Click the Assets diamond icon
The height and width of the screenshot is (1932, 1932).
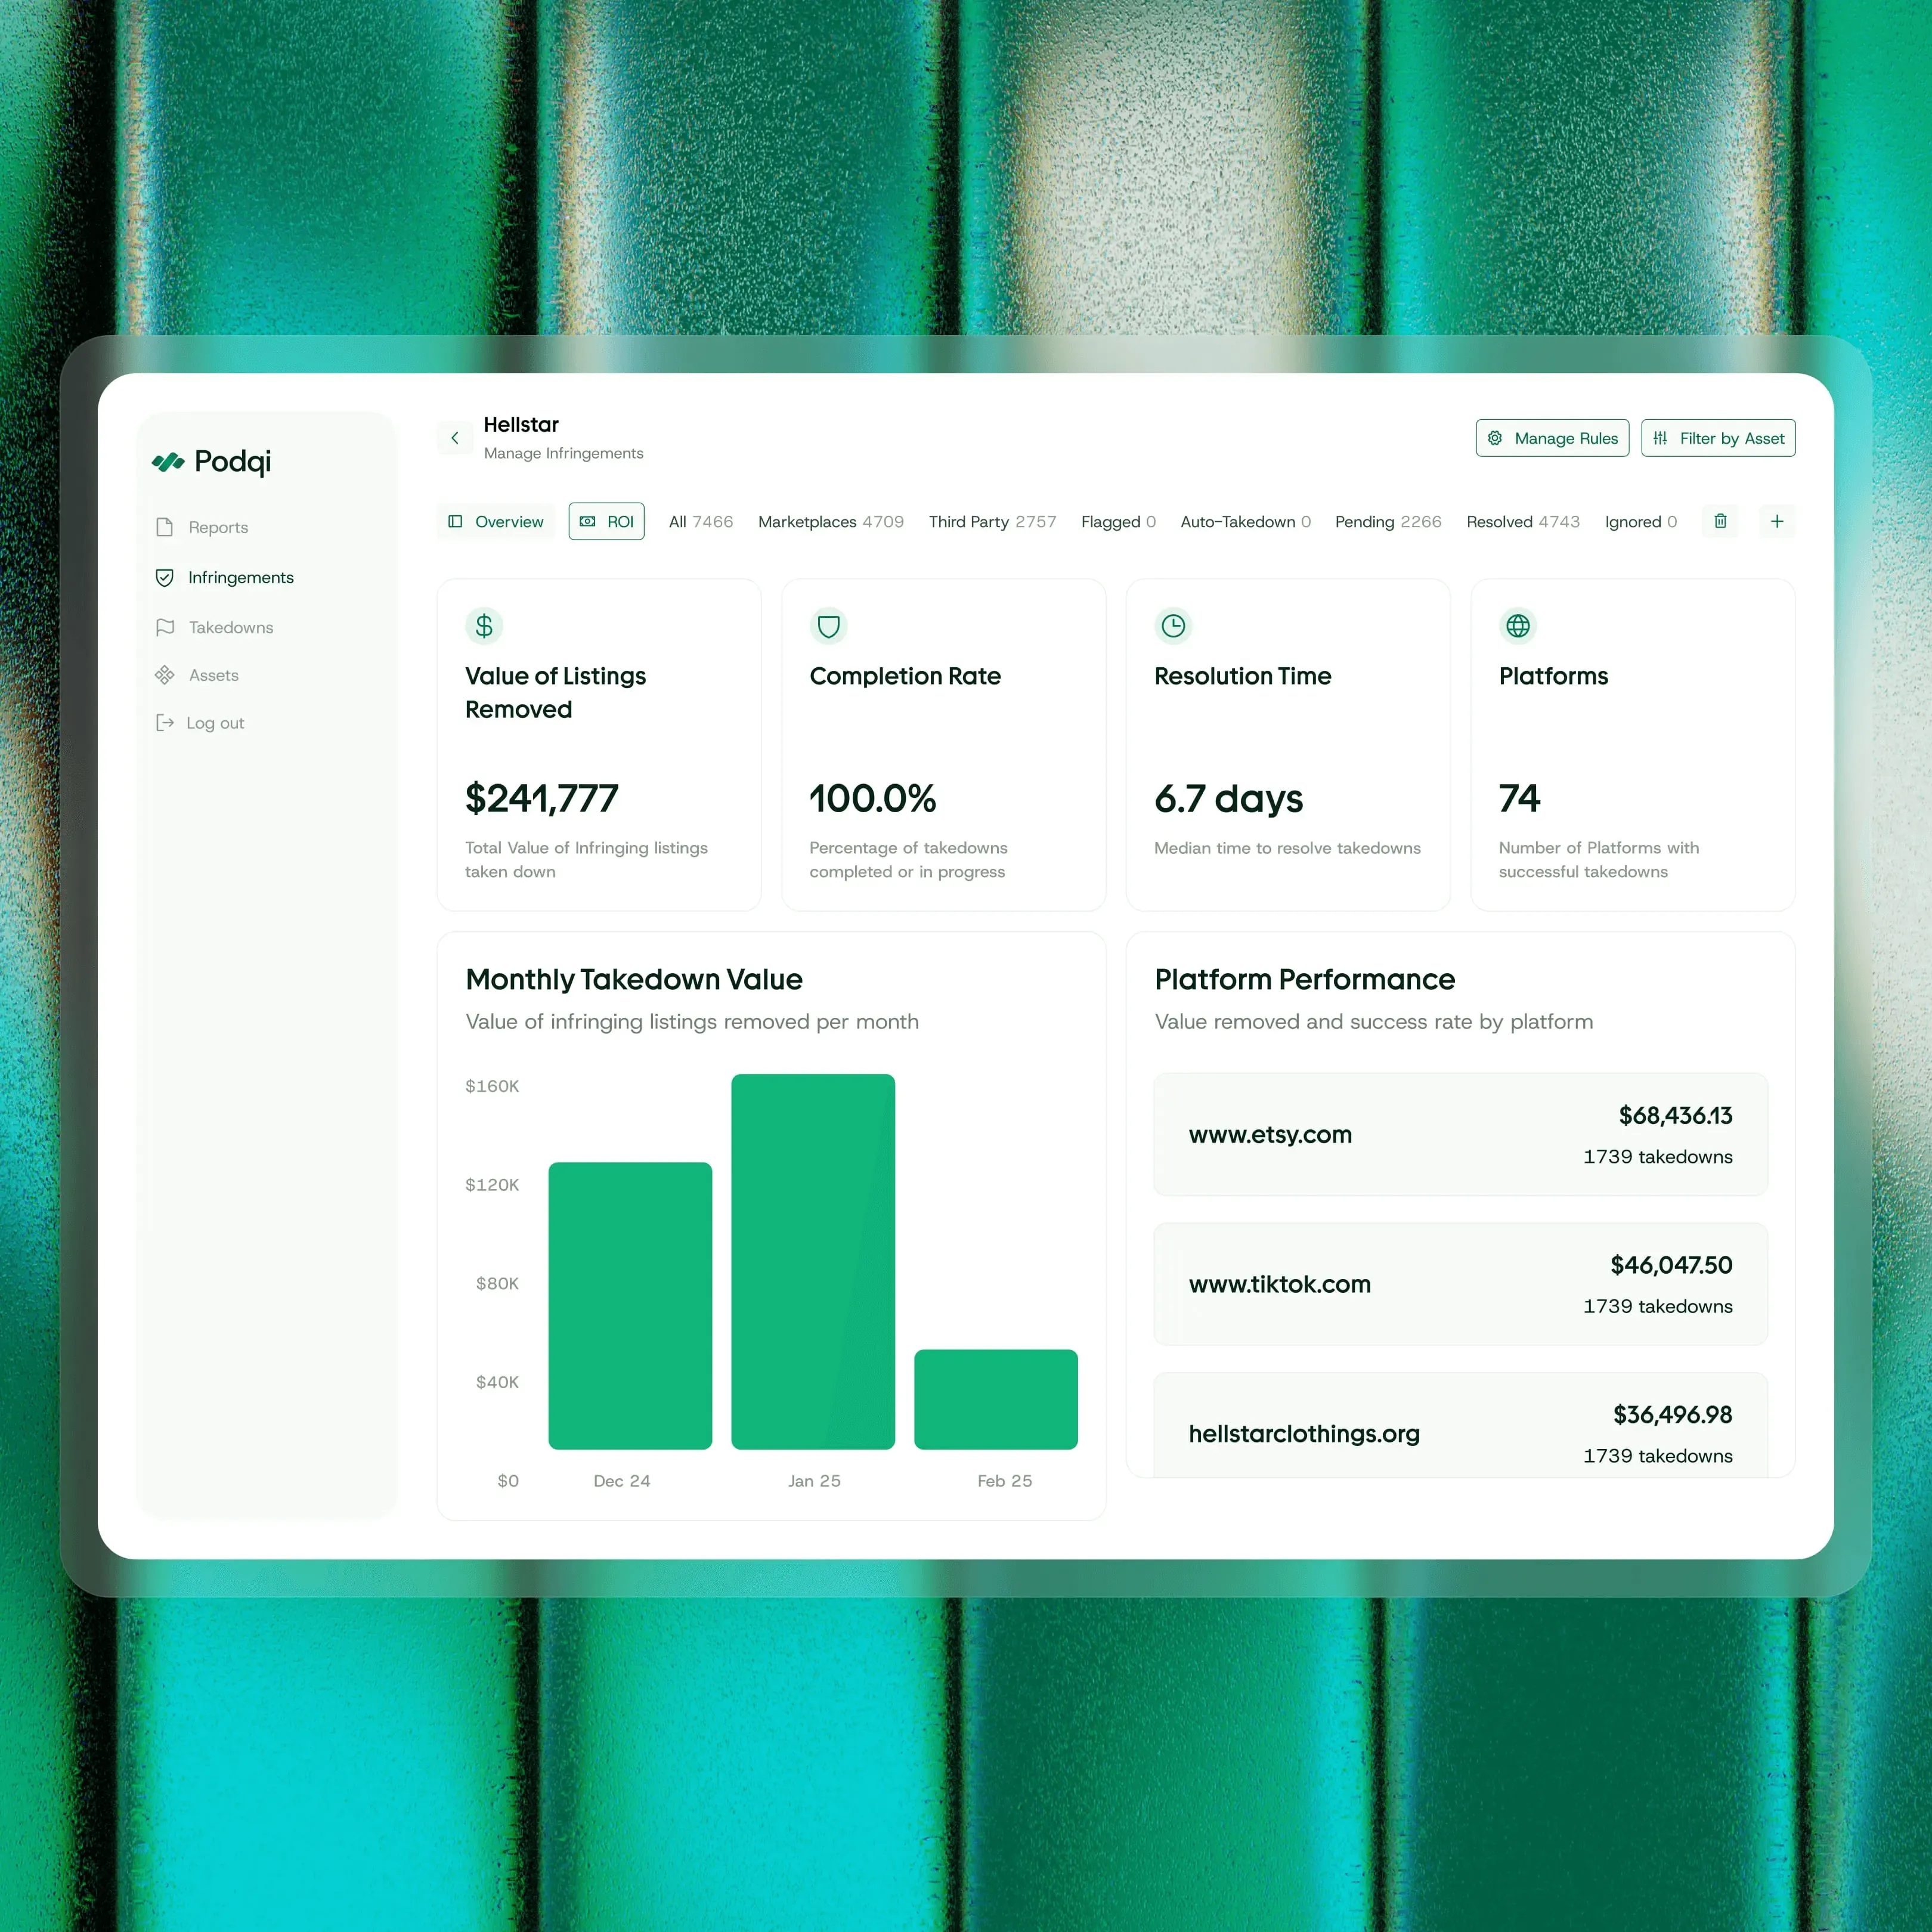click(x=165, y=675)
